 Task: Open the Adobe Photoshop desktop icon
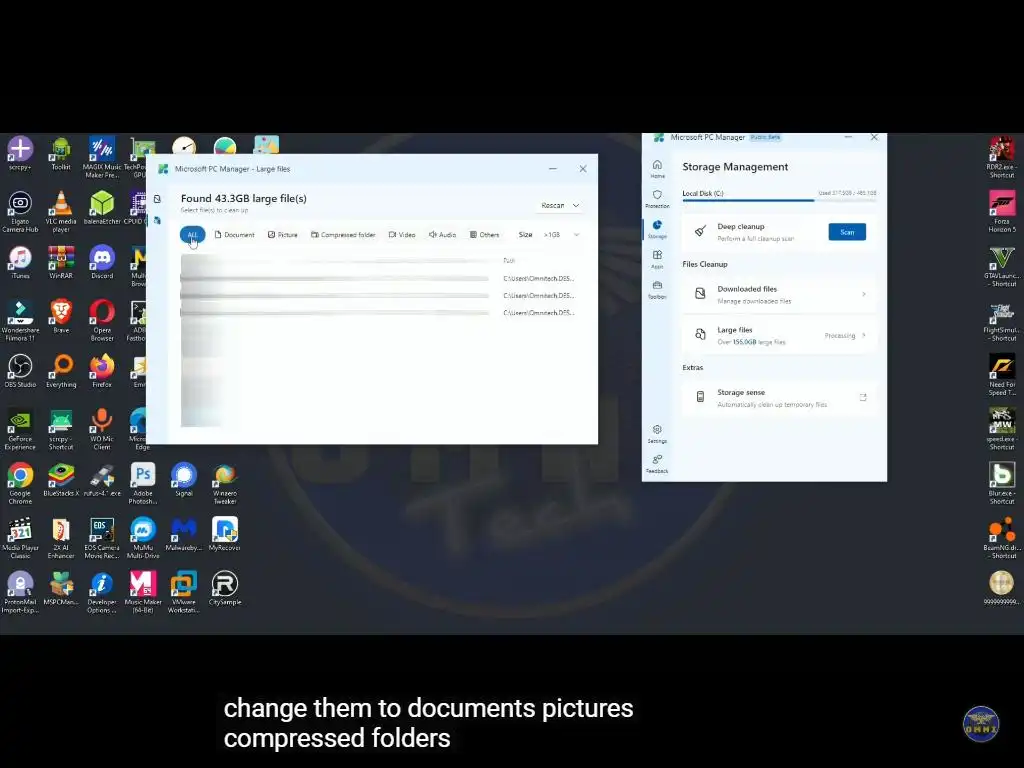point(142,483)
